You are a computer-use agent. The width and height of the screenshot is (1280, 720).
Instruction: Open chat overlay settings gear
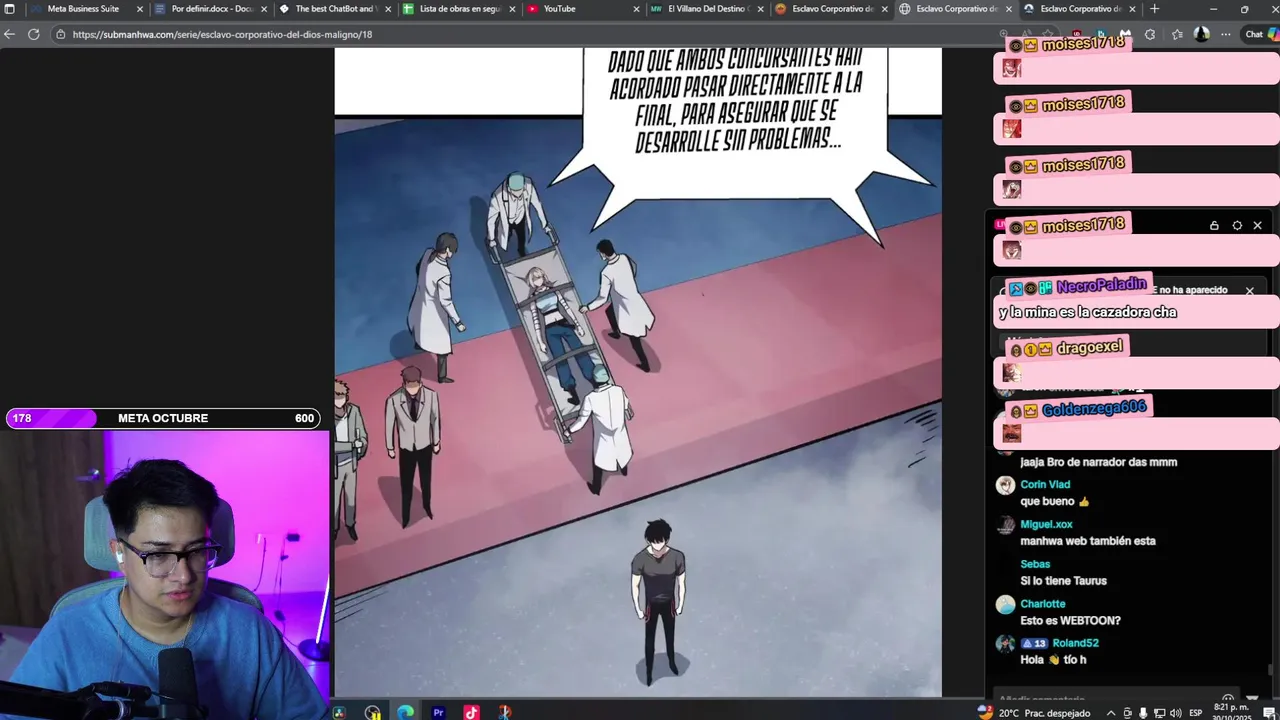(1237, 226)
